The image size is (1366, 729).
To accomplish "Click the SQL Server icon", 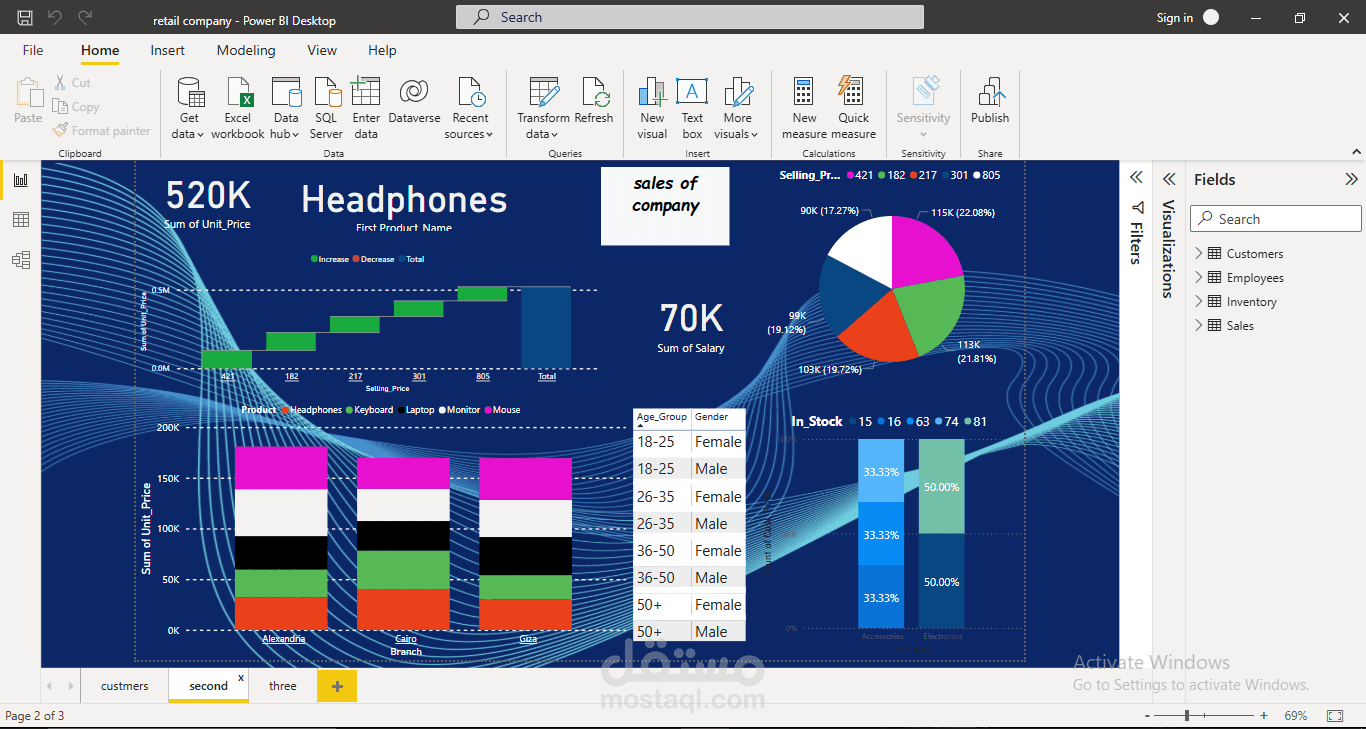I will point(326,93).
